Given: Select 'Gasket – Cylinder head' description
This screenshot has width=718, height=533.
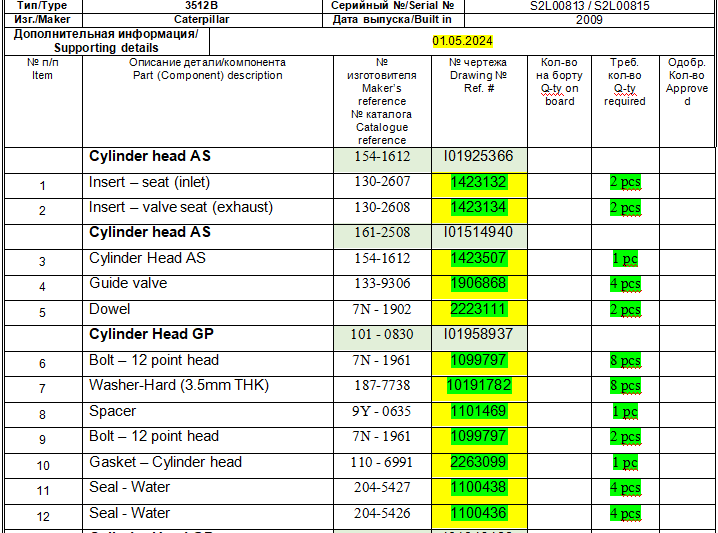Looking at the screenshot, I should [165, 462].
